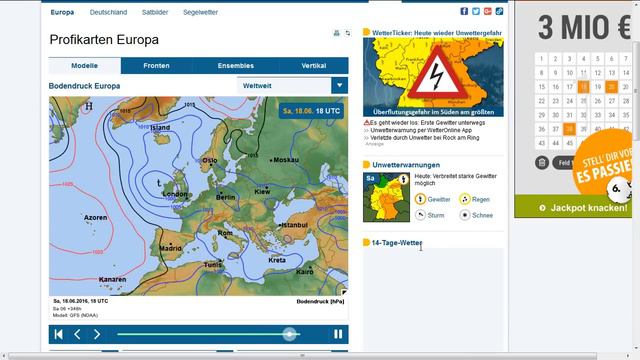Click 'Modell: GFS (NOAA)' caption text
Screen dimensions: 640x360
click(x=75, y=316)
